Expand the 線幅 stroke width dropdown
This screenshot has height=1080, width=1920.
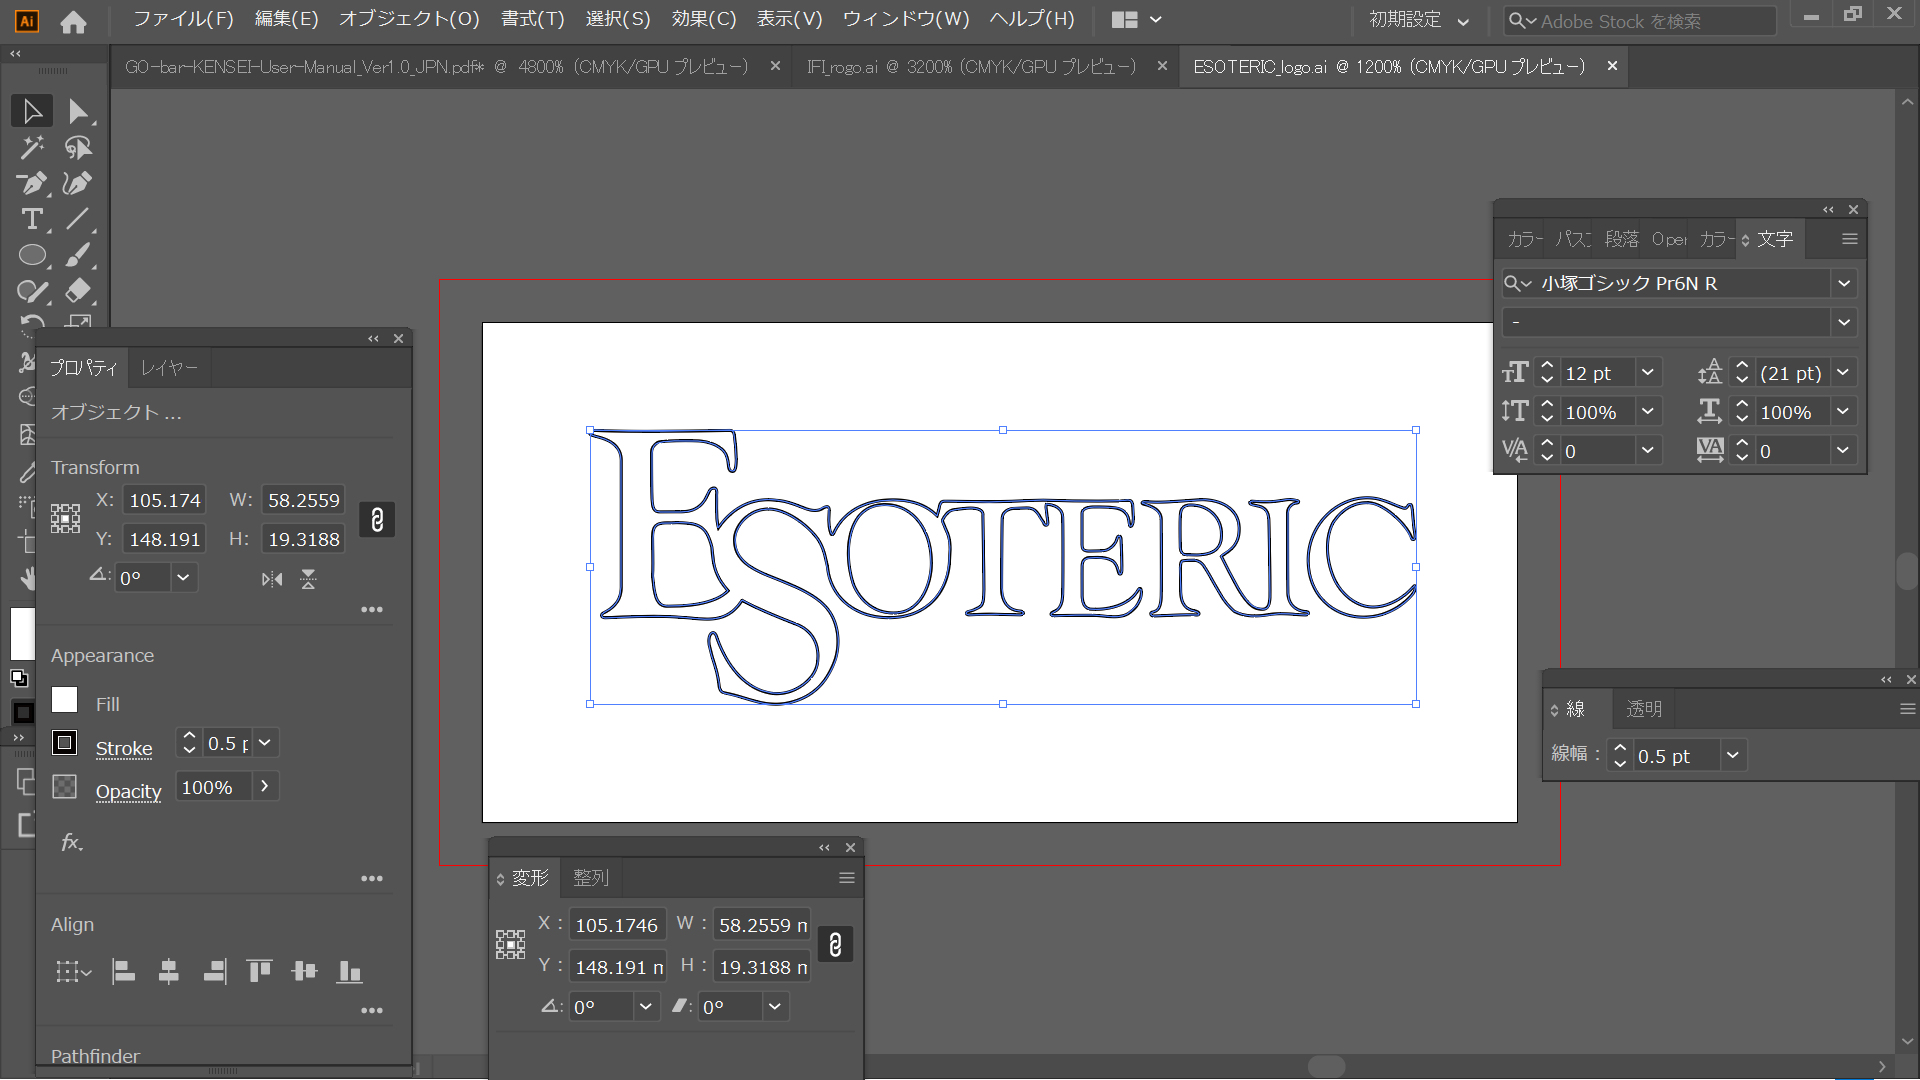point(1733,756)
